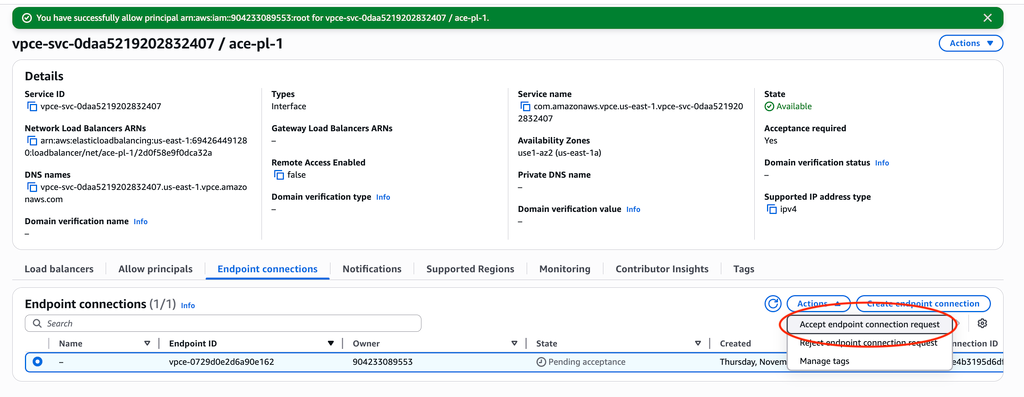
Task: Switch to the Load balancers tab
Action: click(x=59, y=269)
